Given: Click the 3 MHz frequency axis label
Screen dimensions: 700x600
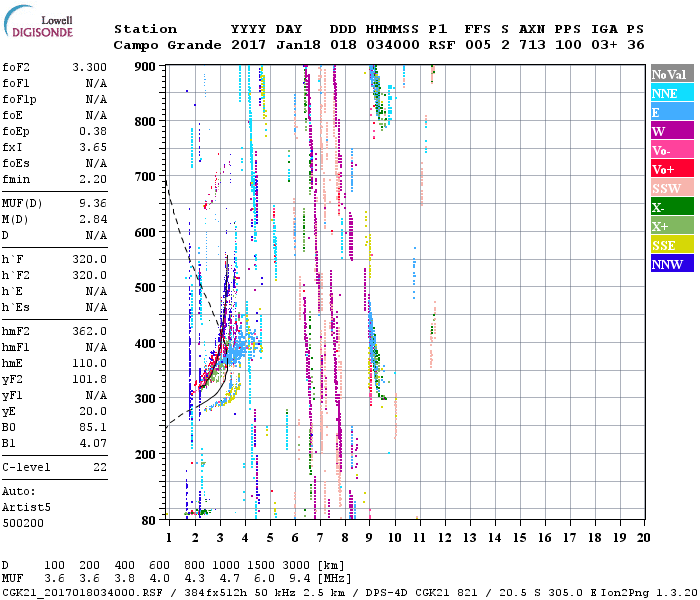Looking at the screenshot, I should [x=220, y=538].
